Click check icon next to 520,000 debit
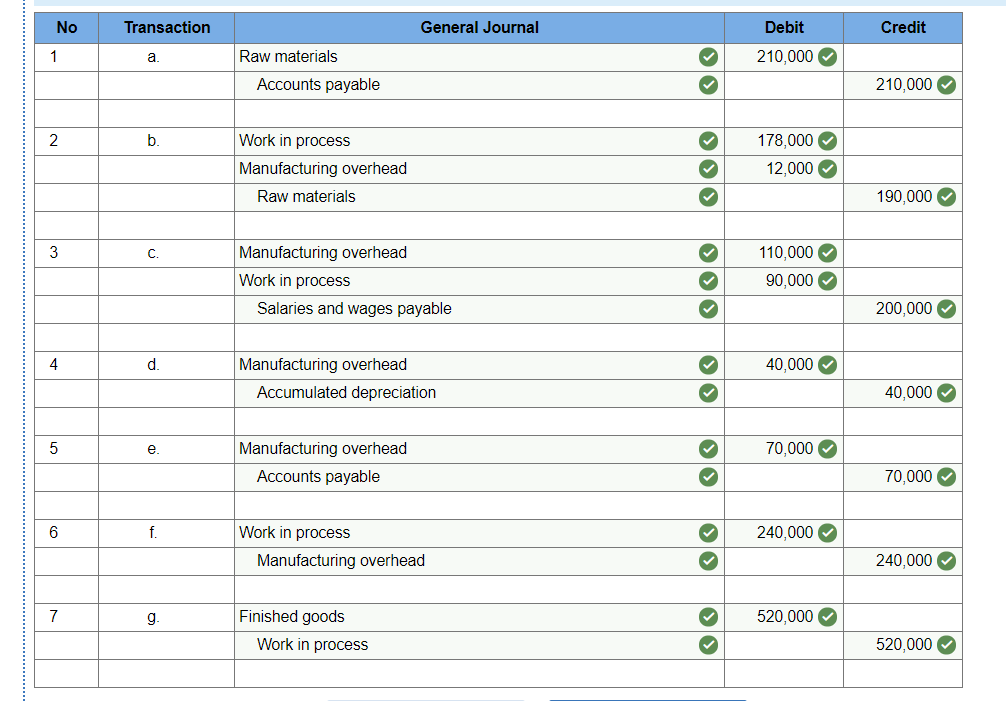This screenshot has height=701, width=1006. [x=828, y=617]
